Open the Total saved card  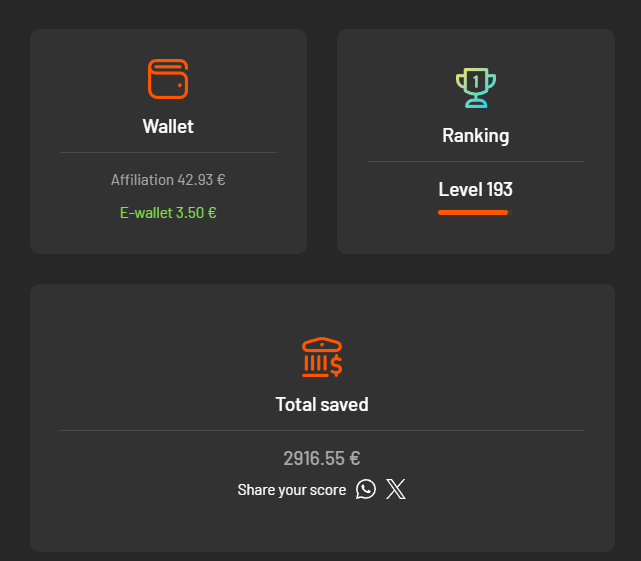pos(323,418)
